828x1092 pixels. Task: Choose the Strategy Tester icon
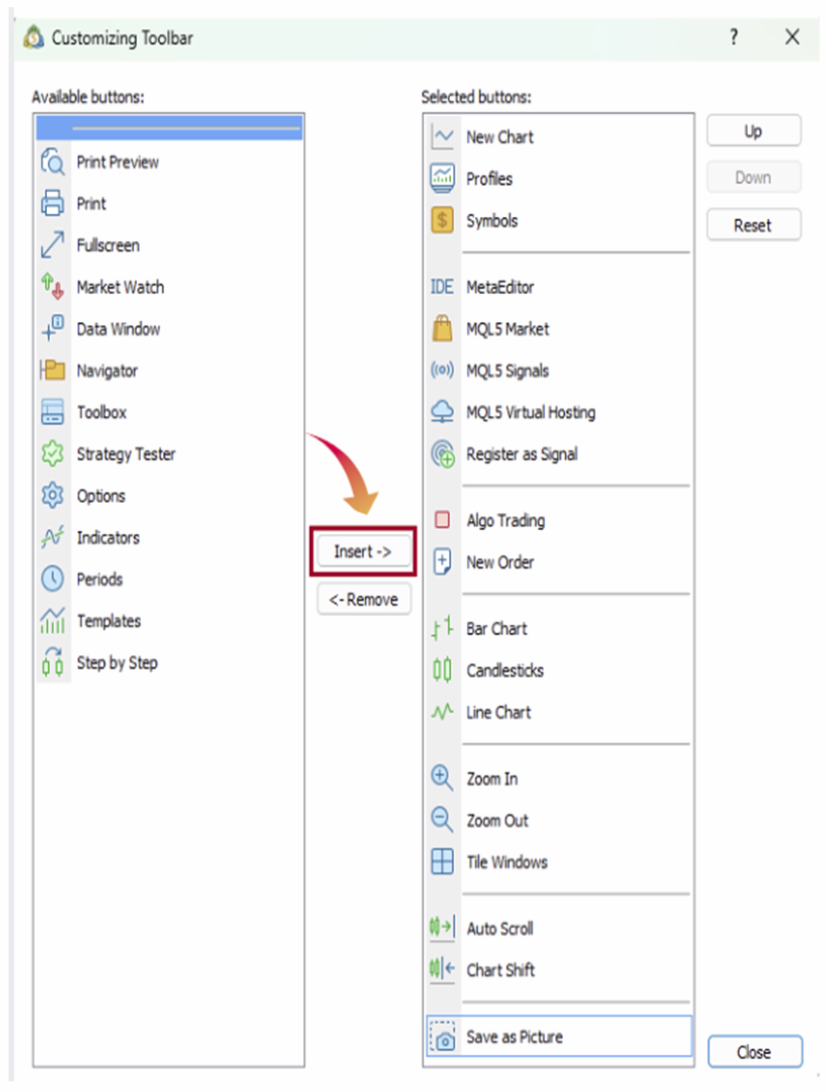pos(53,454)
